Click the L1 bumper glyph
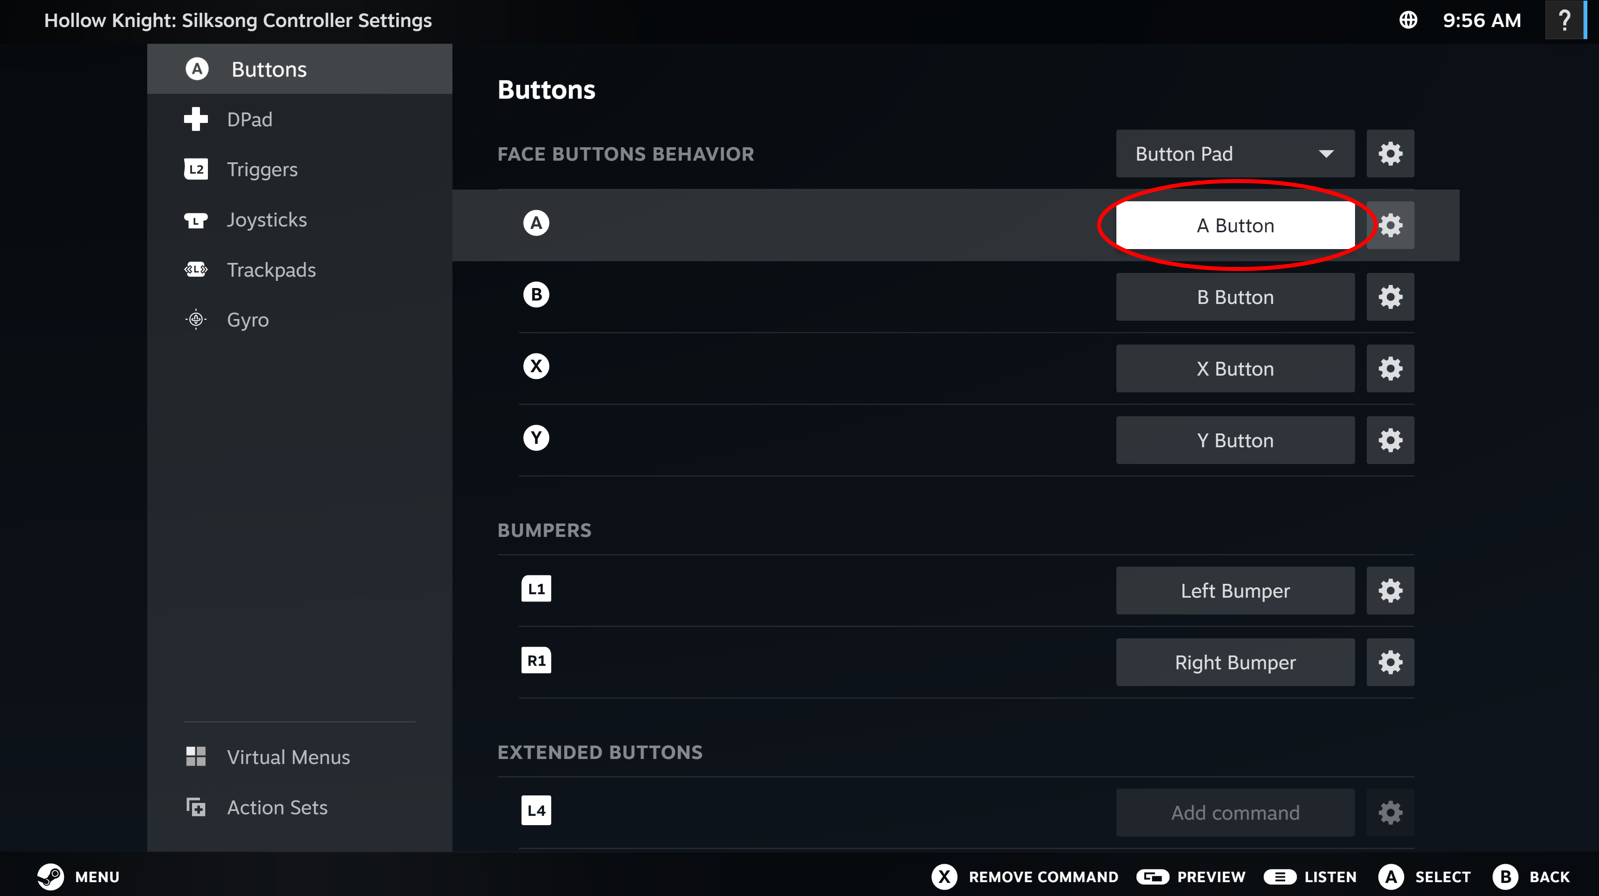1599x896 pixels. point(536,589)
